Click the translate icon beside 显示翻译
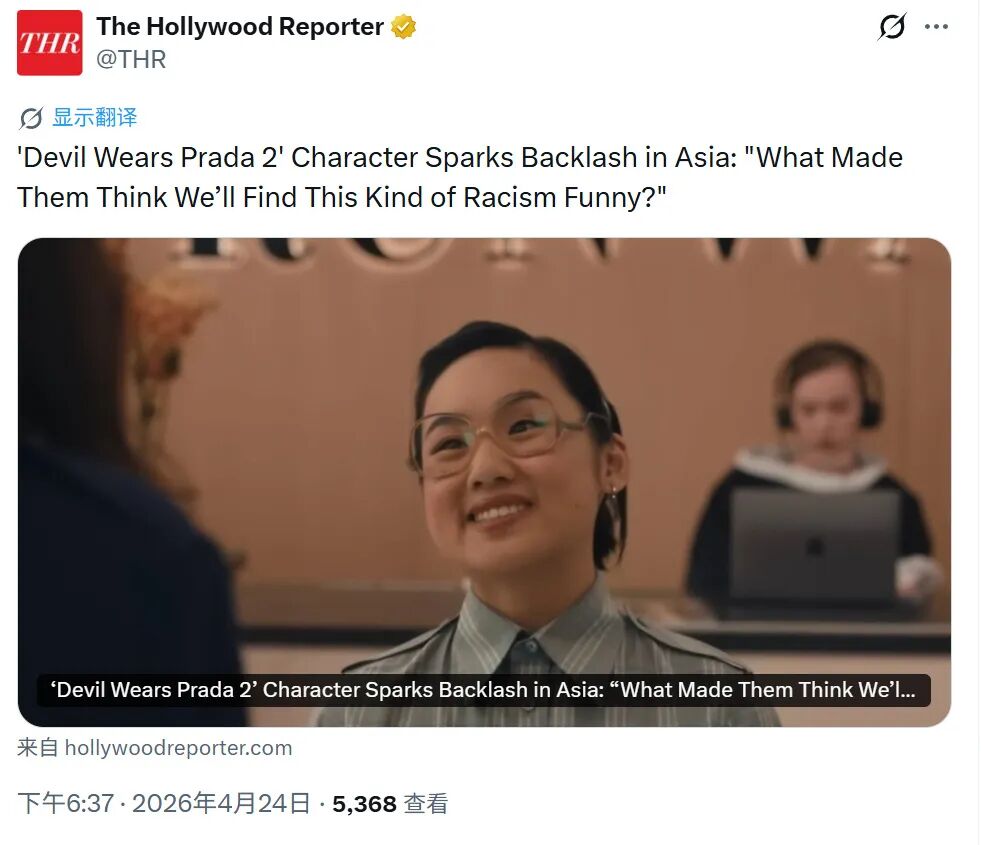Image resolution: width=981 pixels, height=845 pixels. pyautogui.click(x=31, y=118)
